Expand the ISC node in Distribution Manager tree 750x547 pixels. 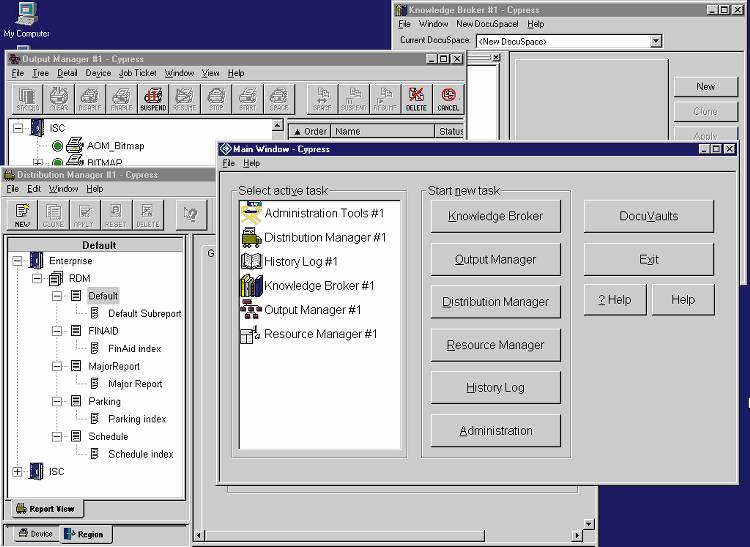17,471
